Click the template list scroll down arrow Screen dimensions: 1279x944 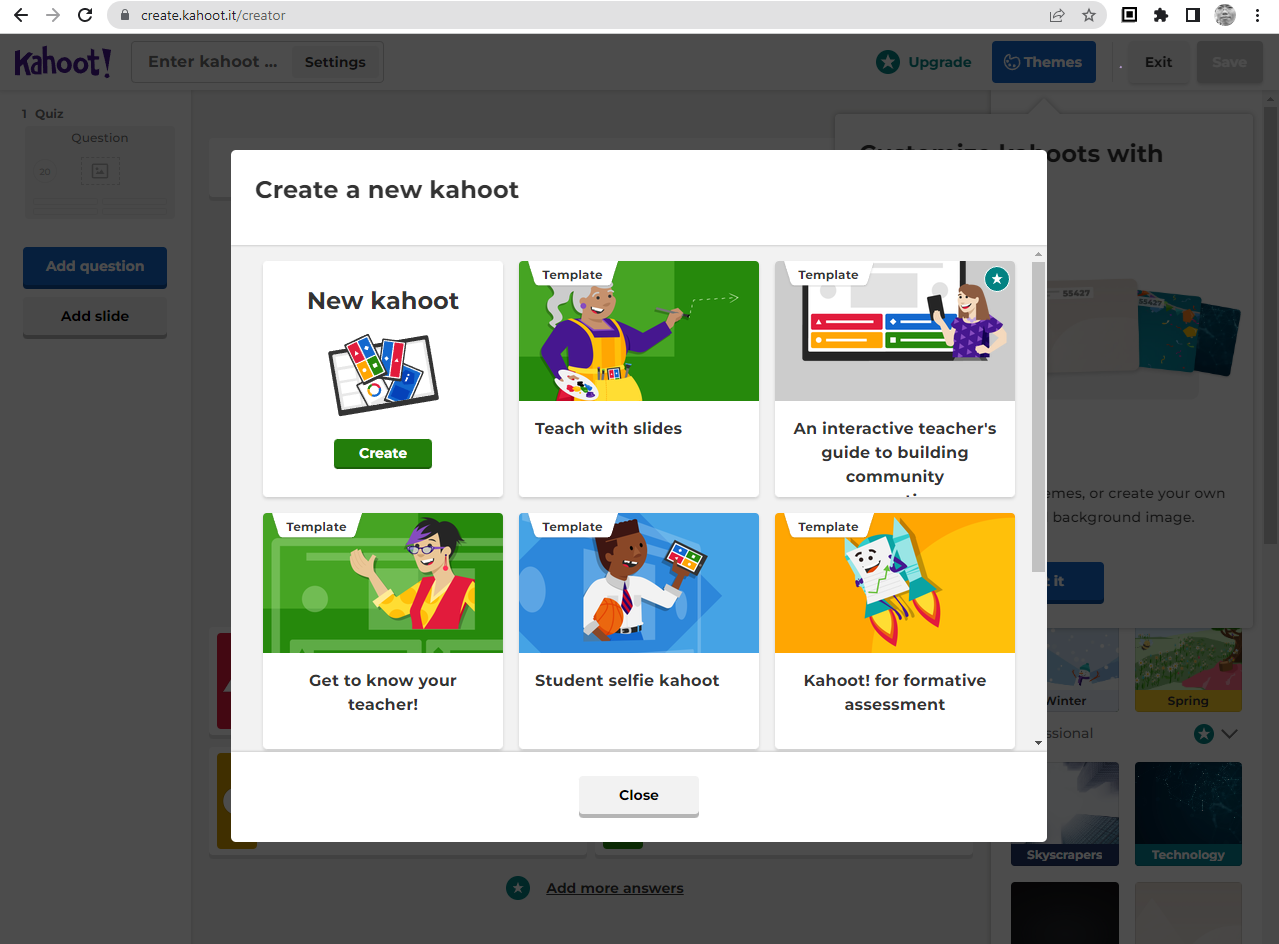click(1038, 742)
